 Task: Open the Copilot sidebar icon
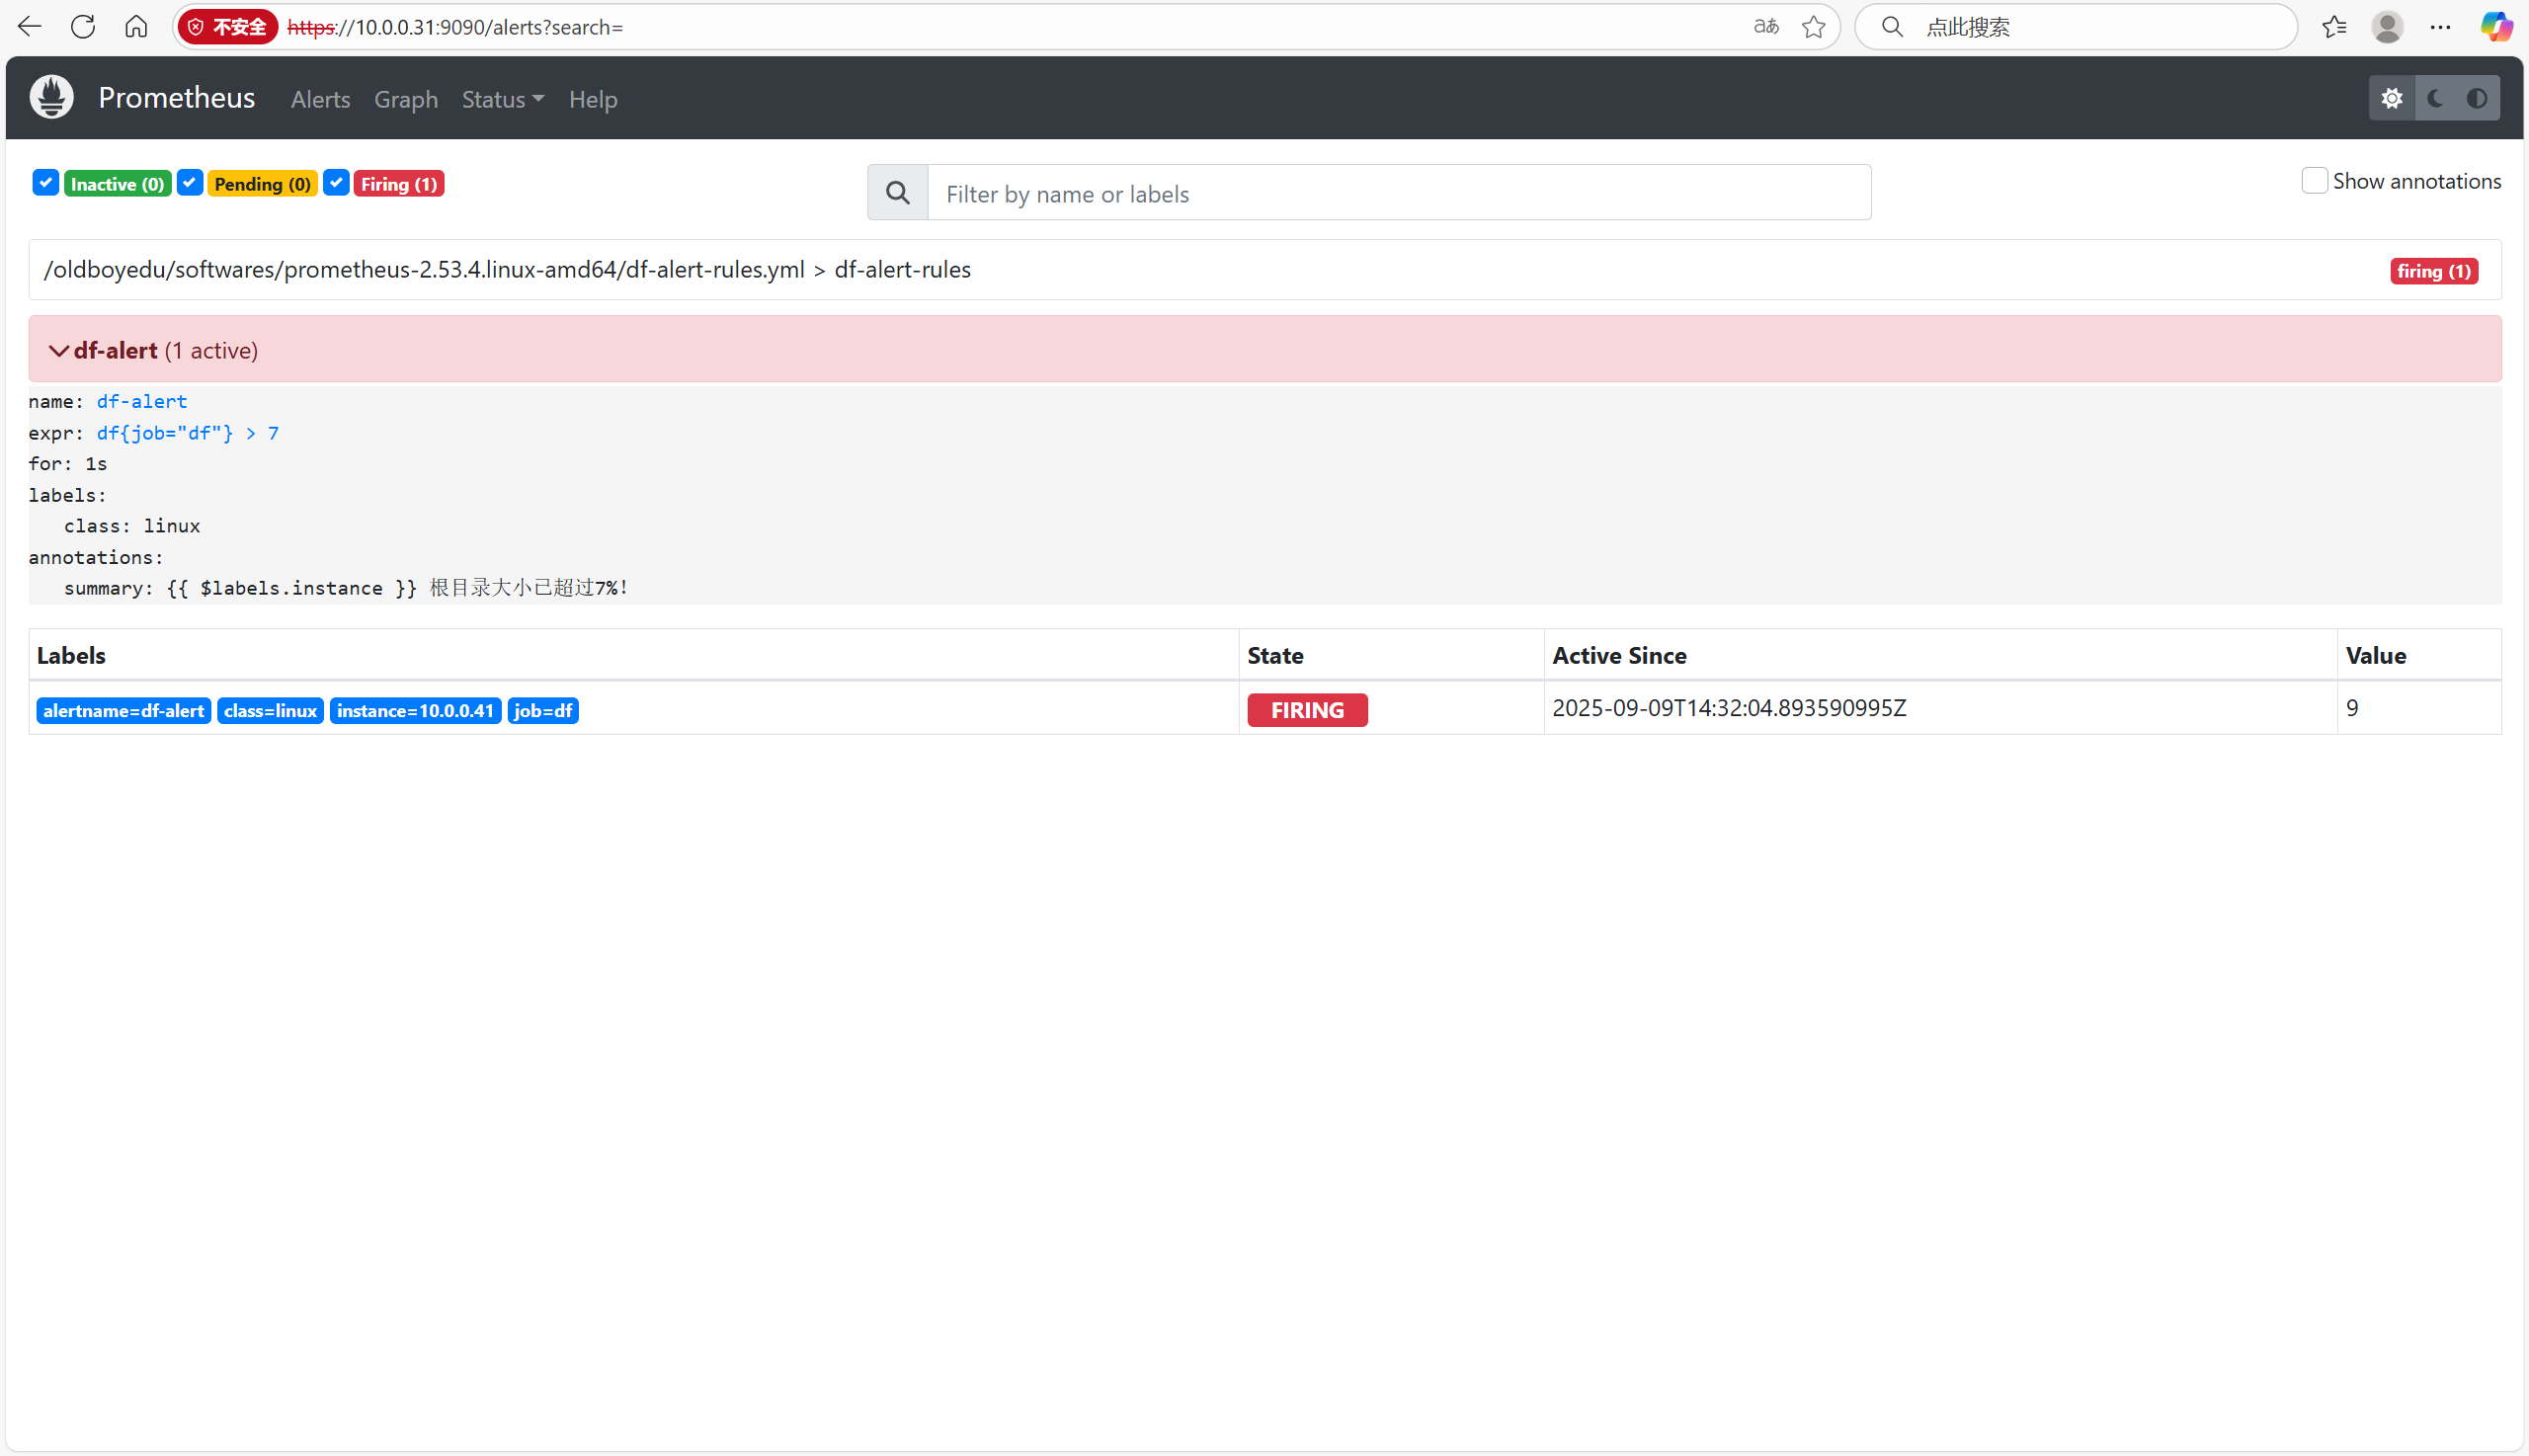(2496, 27)
